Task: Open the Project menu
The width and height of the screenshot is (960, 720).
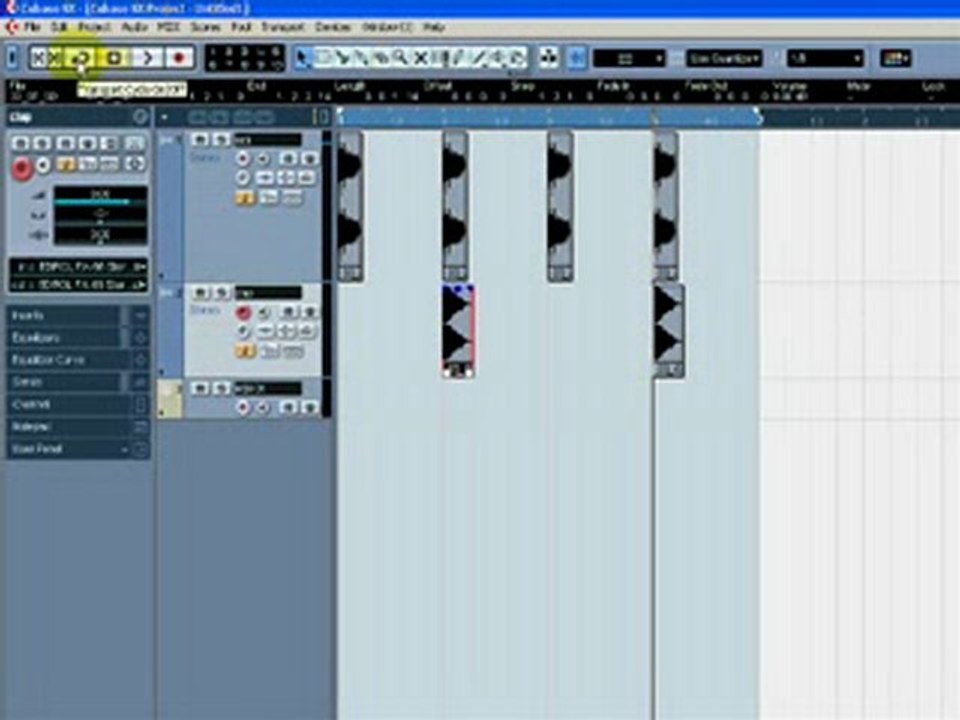Action: click(x=94, y=28)
